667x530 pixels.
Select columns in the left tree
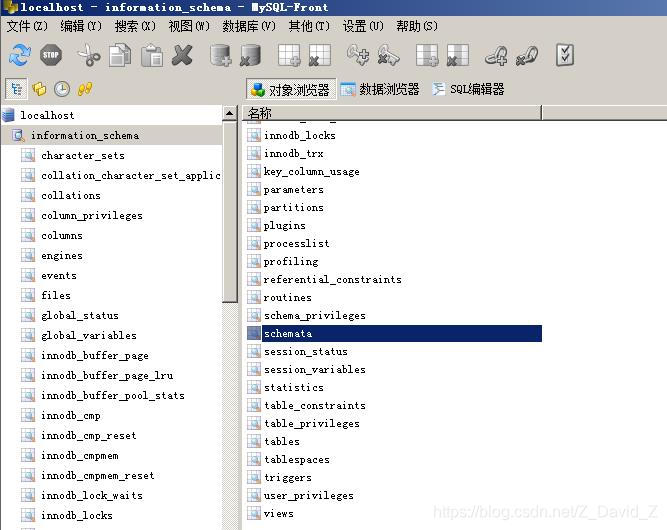(62, 235)
